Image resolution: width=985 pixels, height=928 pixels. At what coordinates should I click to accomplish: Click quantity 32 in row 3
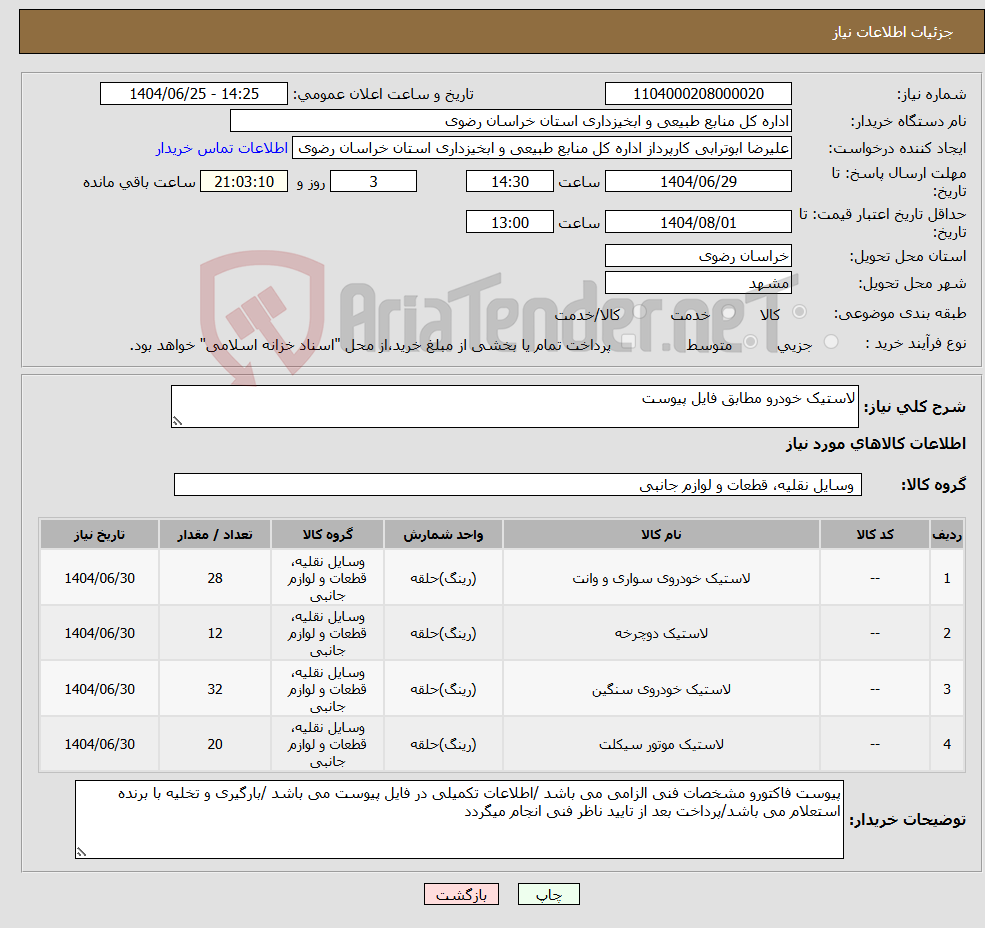pos(215,689)
